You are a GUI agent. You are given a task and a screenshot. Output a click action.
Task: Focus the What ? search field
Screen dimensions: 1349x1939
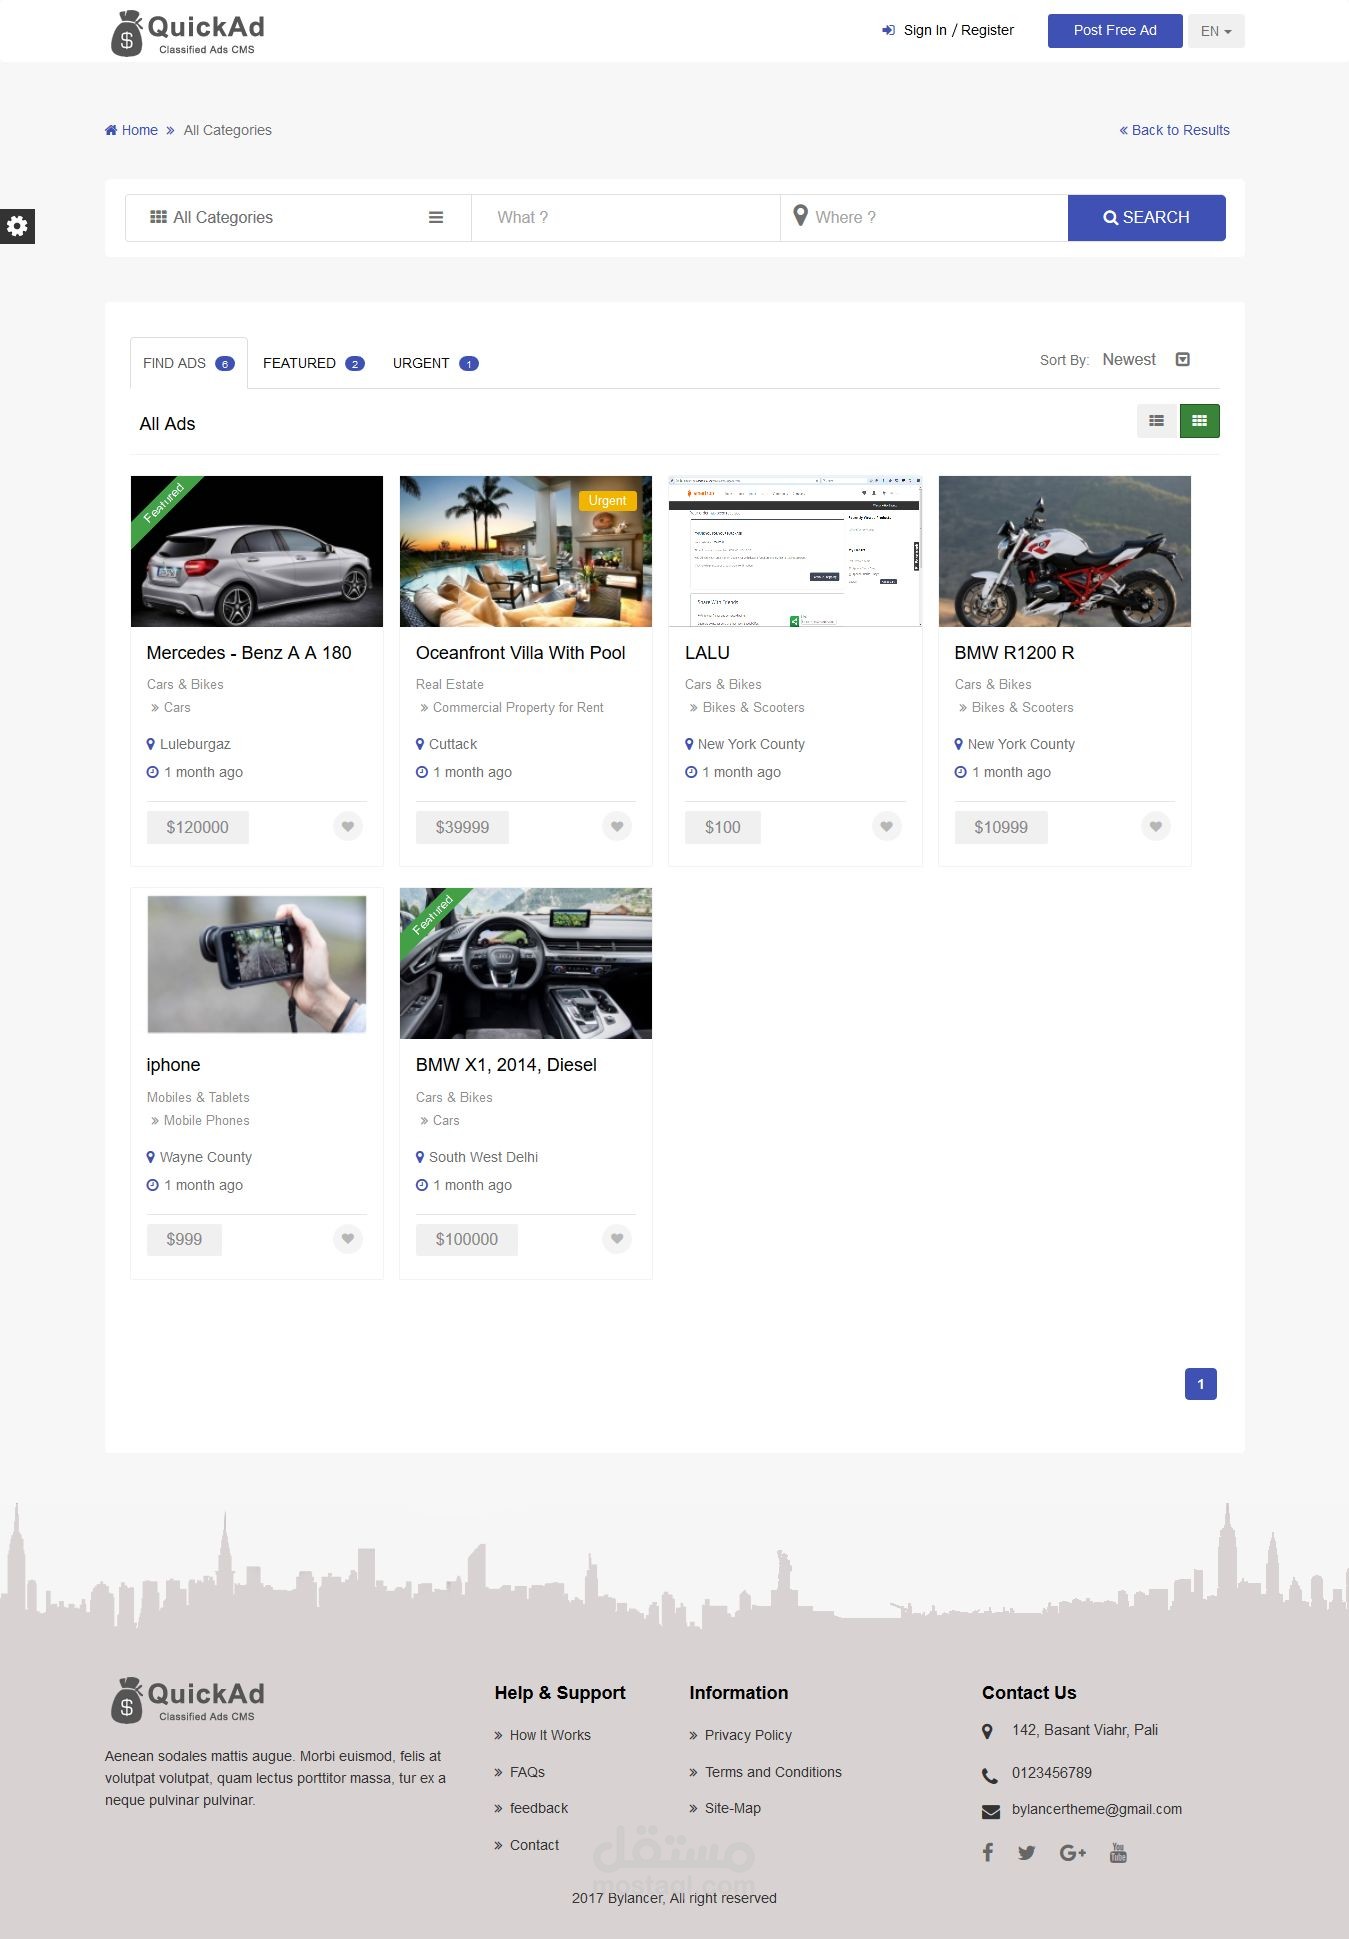tap(626, 218)
